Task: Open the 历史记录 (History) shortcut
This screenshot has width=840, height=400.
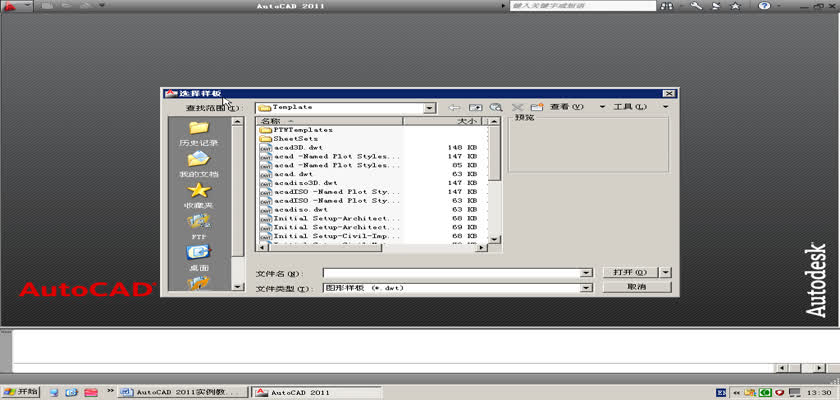Action: 198,133
